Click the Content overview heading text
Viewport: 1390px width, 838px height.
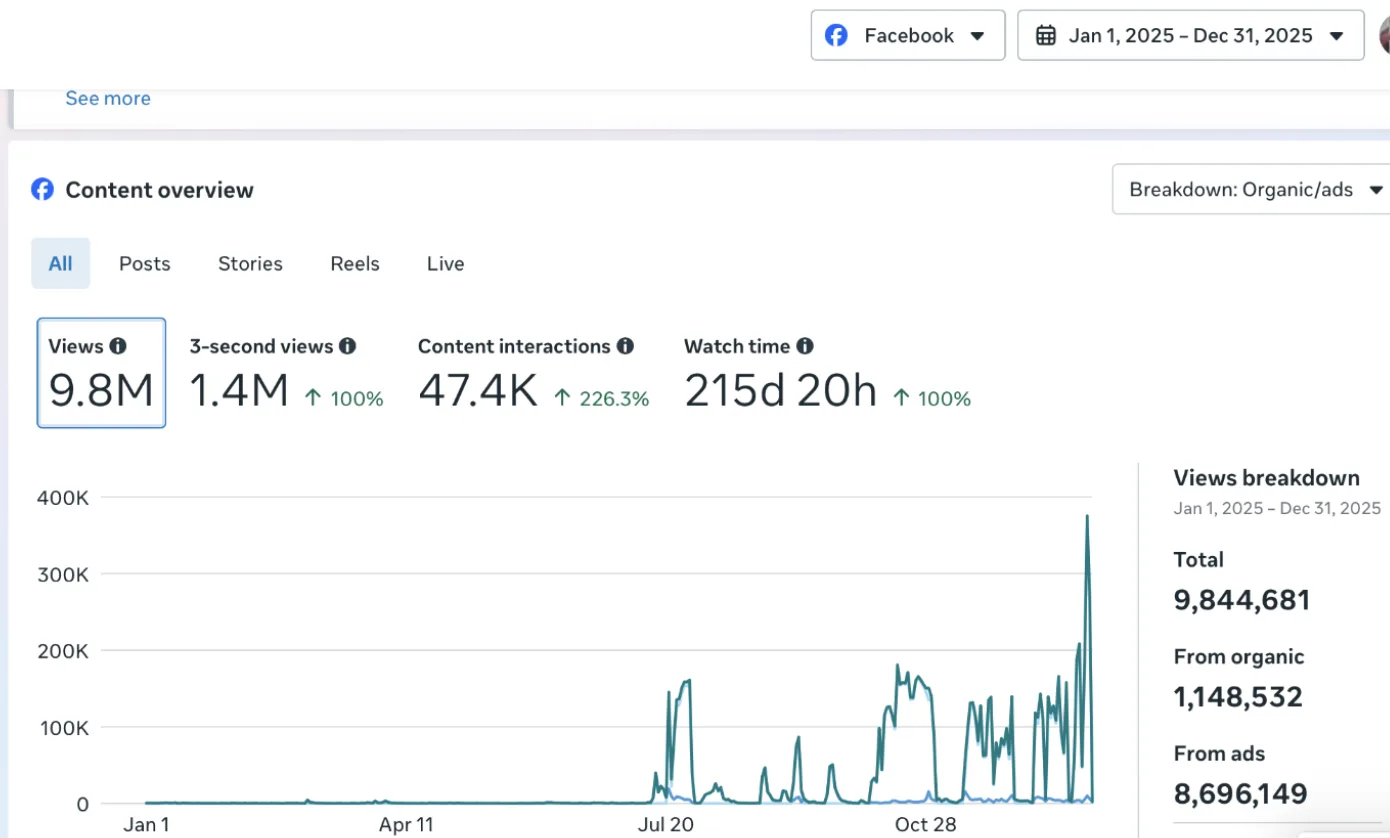point(160,190)
